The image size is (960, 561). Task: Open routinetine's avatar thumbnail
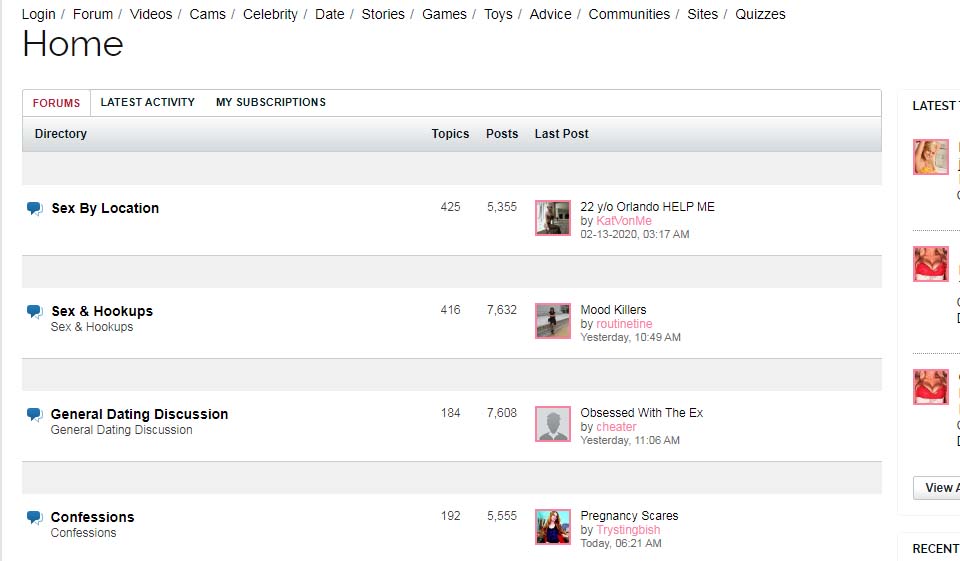553,321
